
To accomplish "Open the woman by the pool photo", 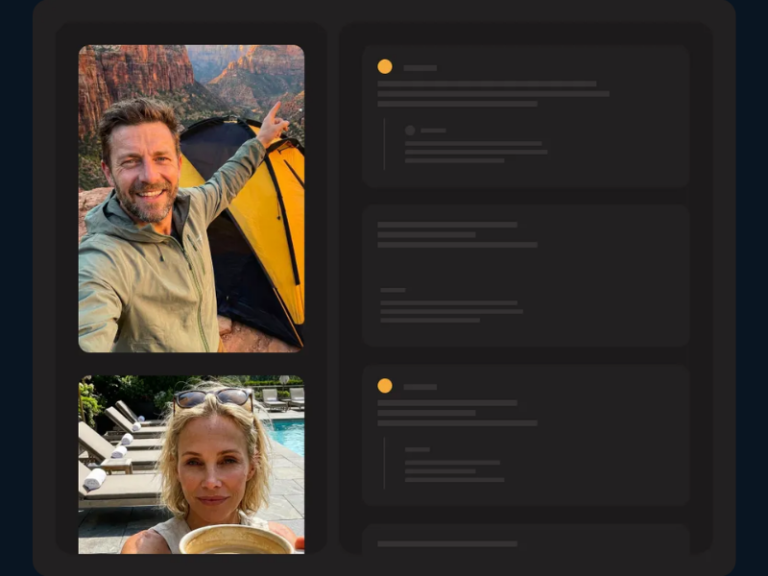I will point(192,464).
